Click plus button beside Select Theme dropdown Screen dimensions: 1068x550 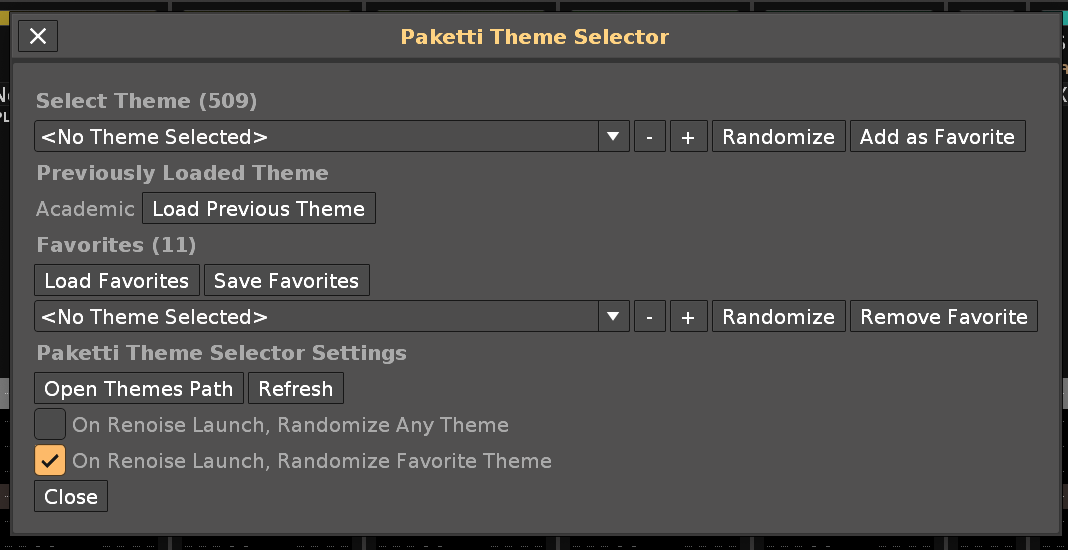[x=688, y=137]
